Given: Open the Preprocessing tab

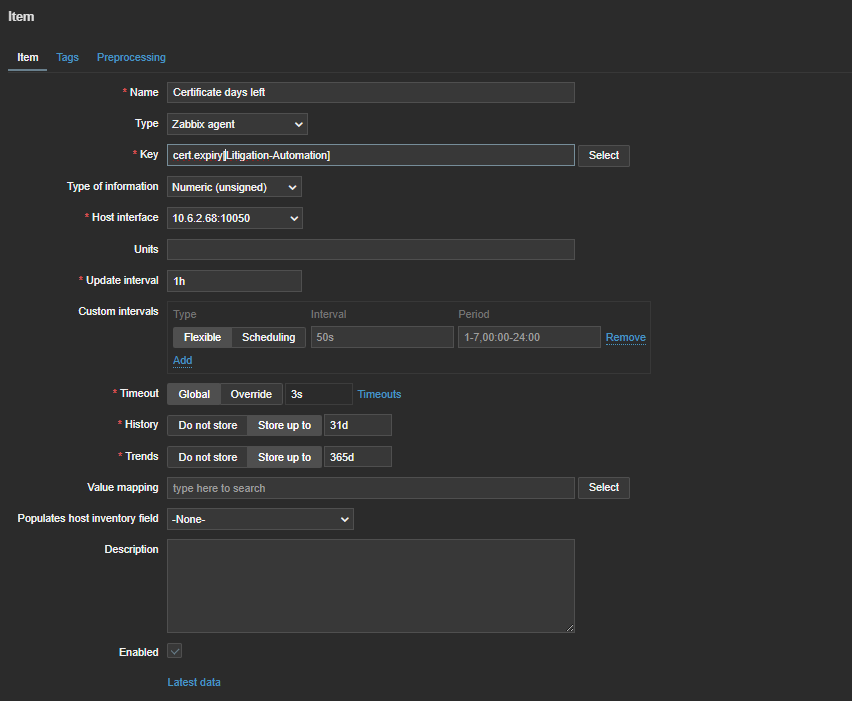Looking at the screenshot, I should [131, 57].
